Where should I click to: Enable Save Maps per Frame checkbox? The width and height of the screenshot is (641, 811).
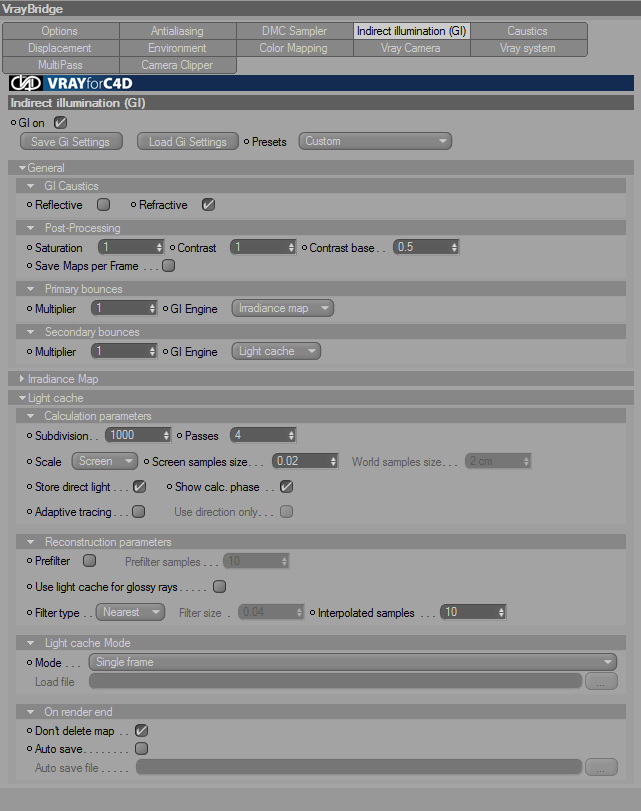169,265
